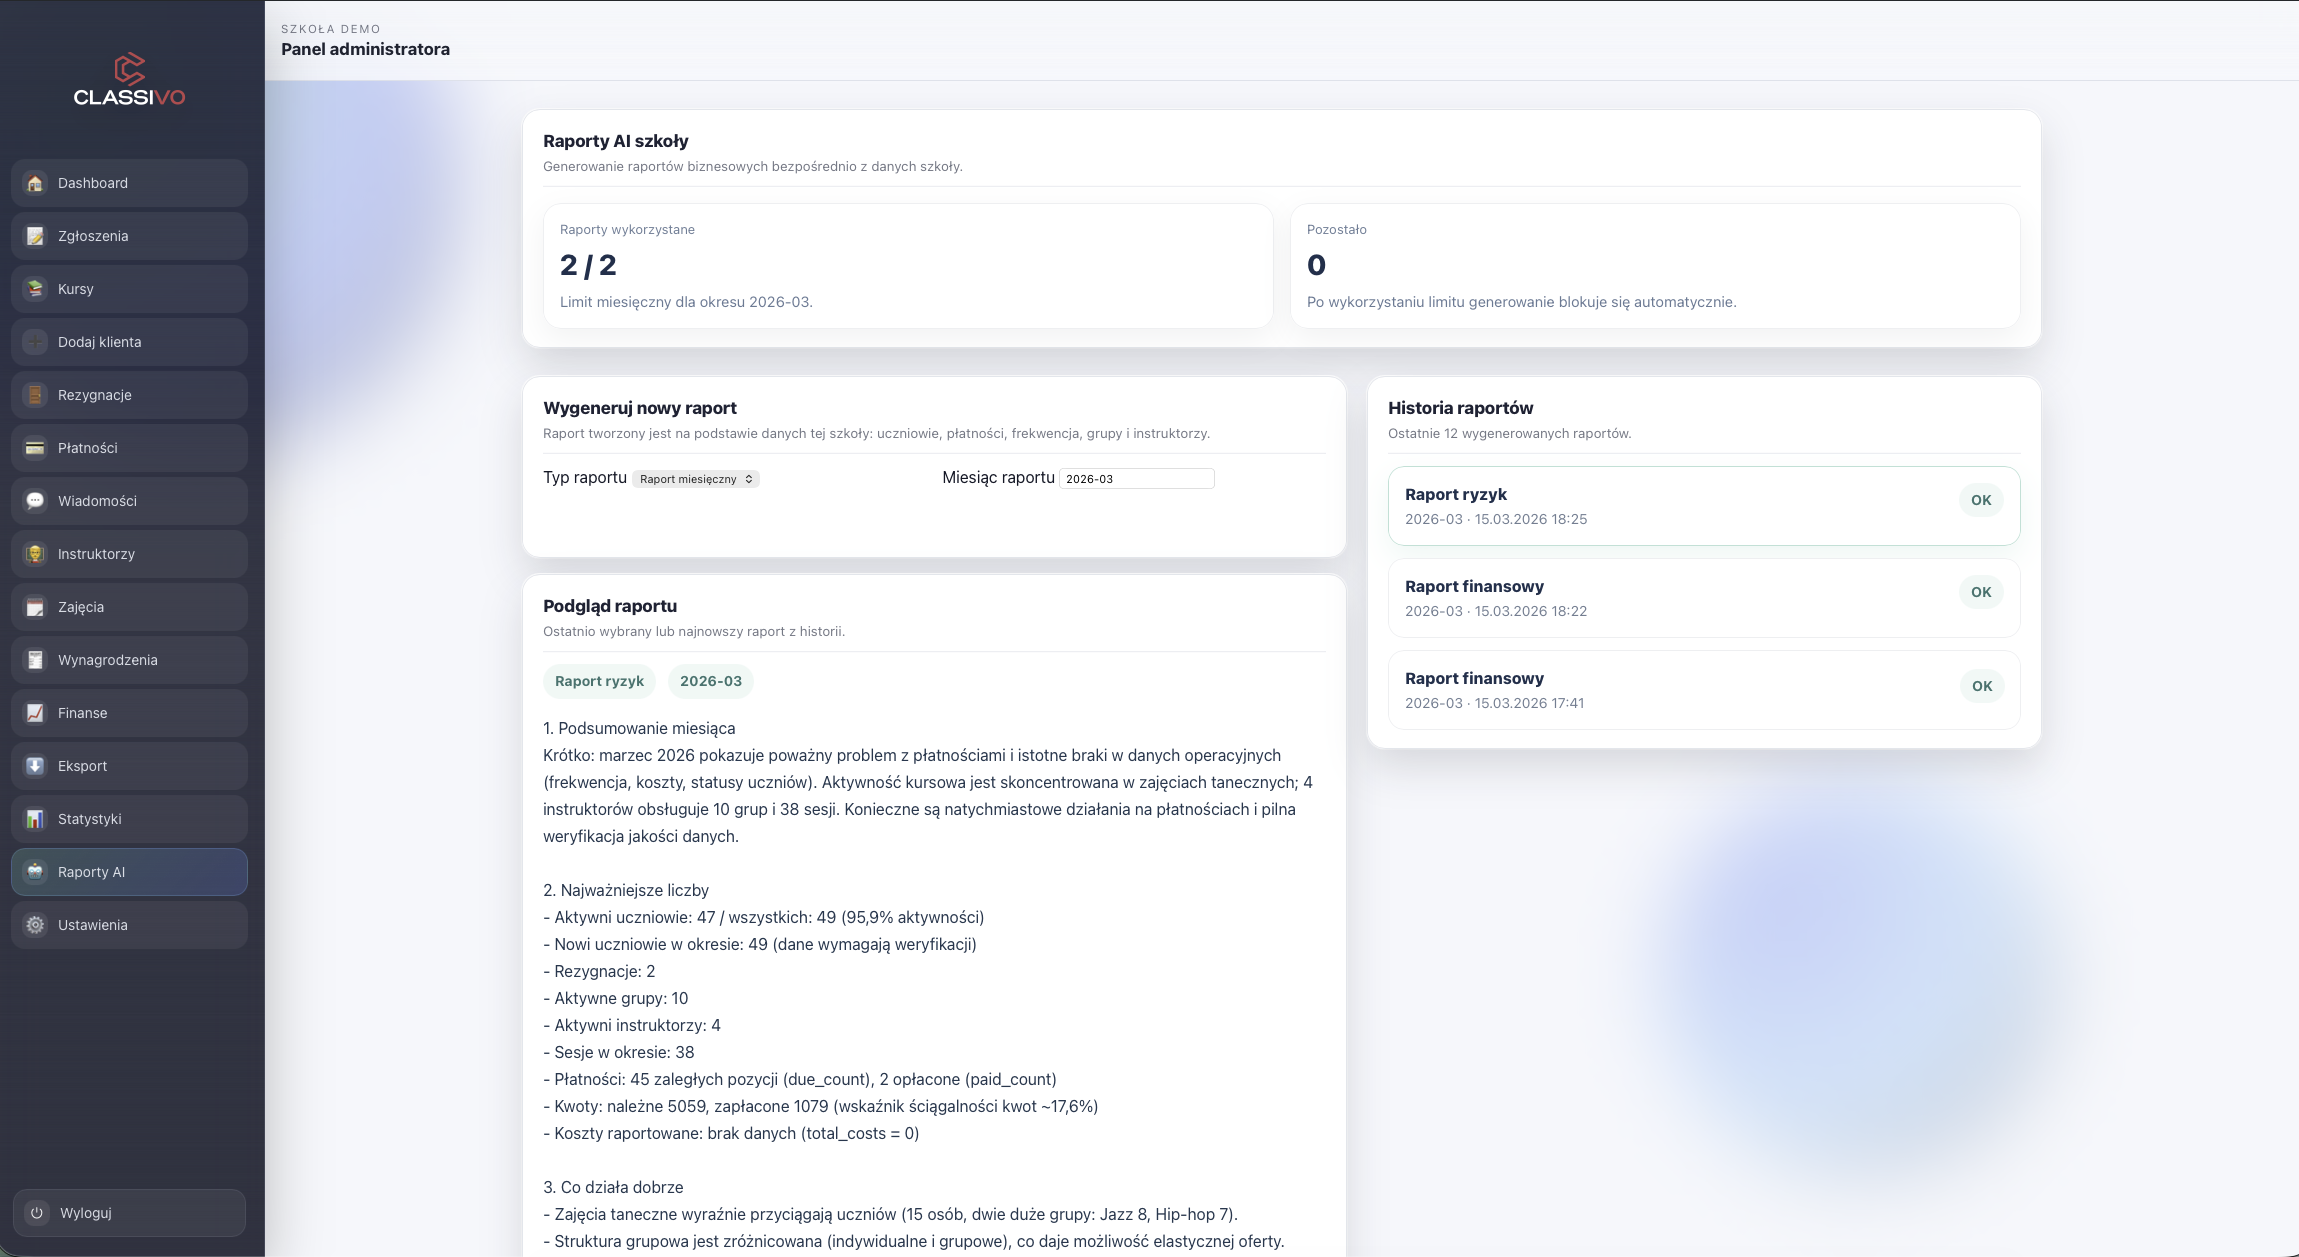Image resolution: width=2299 pixels, height=1257 pixels.
Task: Select Raport finansowy generated at 17:41
Action: pyautogui.click(x=1702, y=690)
